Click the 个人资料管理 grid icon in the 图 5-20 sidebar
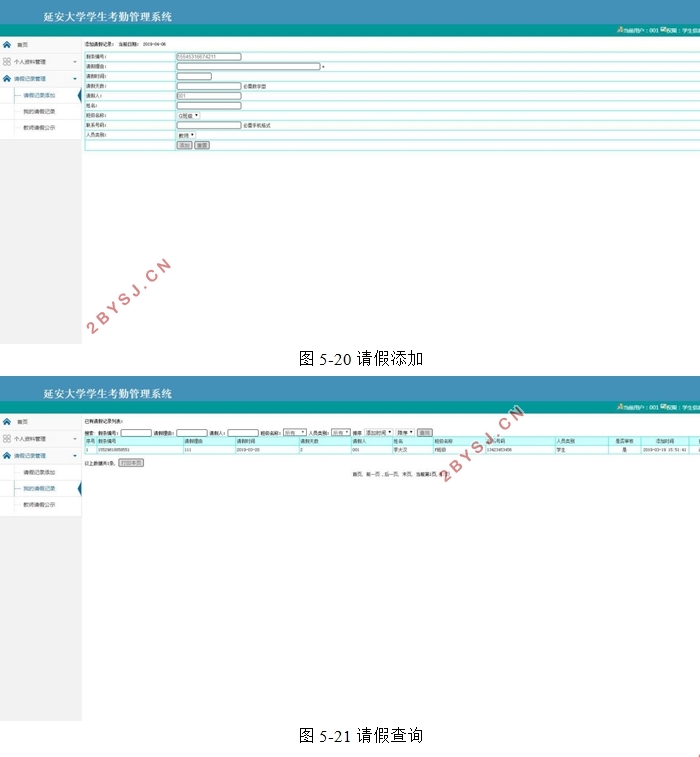Screen dimensions: 700x757 7,62
